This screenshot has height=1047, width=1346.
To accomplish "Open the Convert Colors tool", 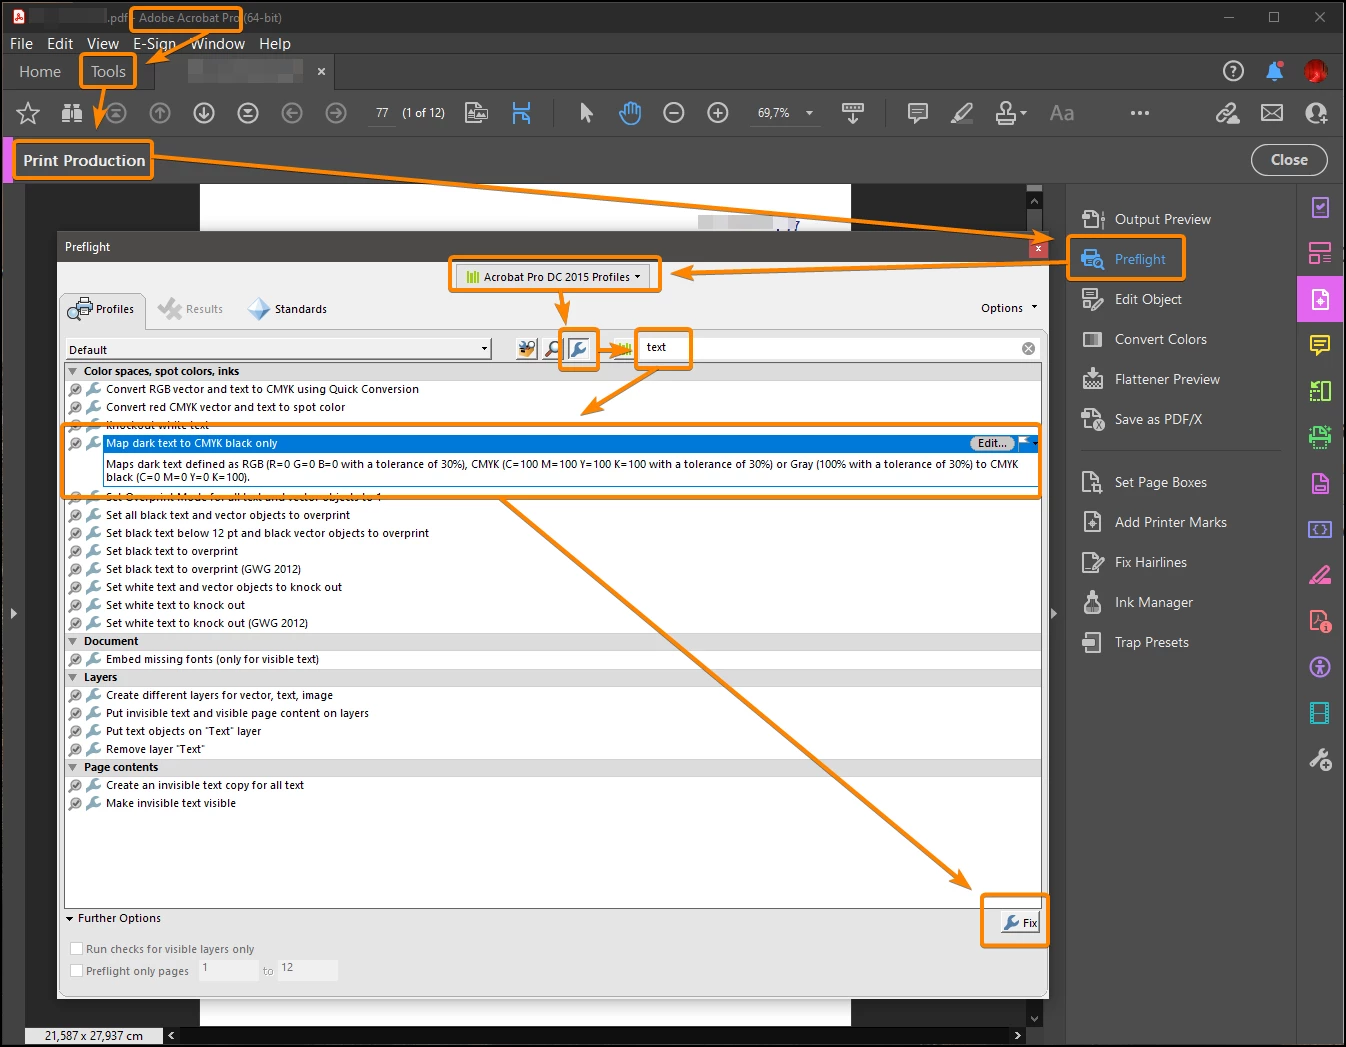I will click(x=1145, y=339).
